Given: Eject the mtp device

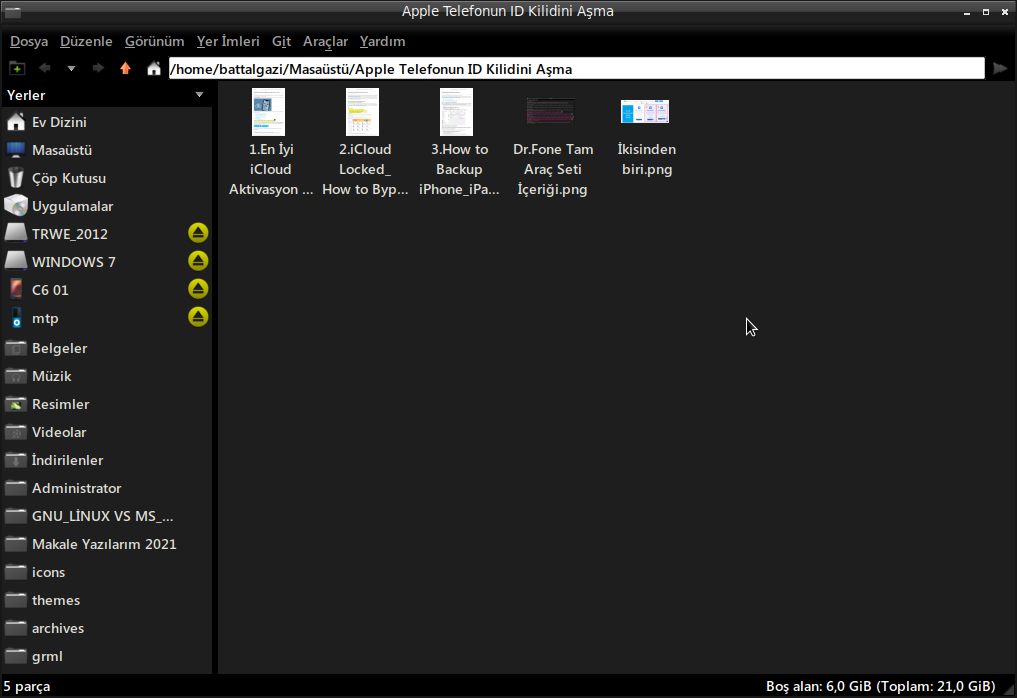Looking at the screenshot, I should (198, 317).
